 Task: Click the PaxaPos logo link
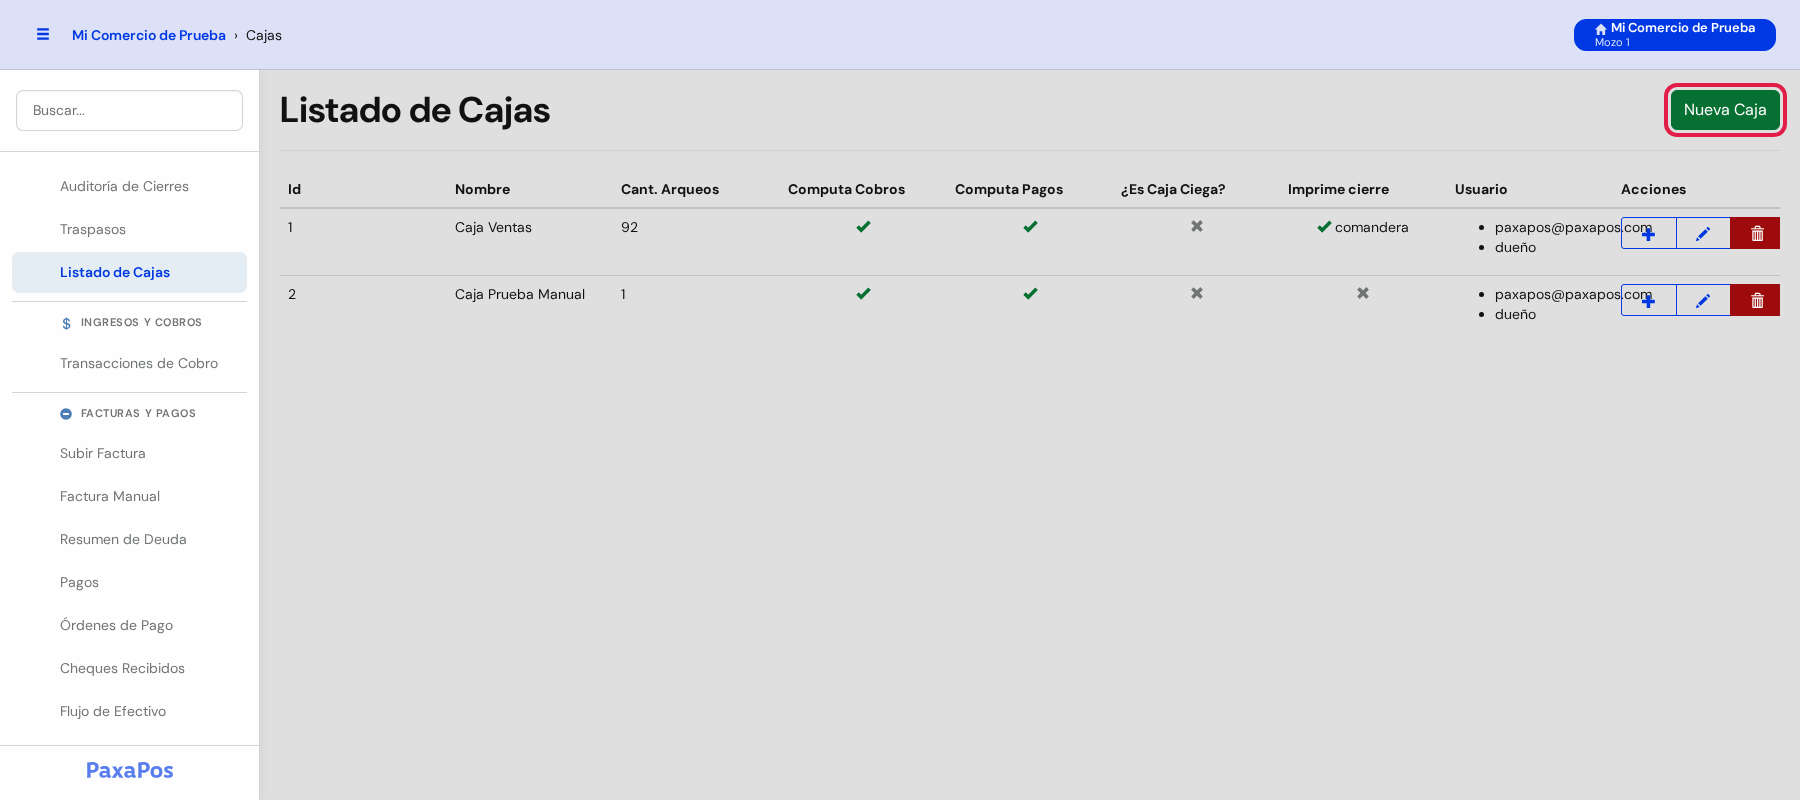(x=130, y=770)
